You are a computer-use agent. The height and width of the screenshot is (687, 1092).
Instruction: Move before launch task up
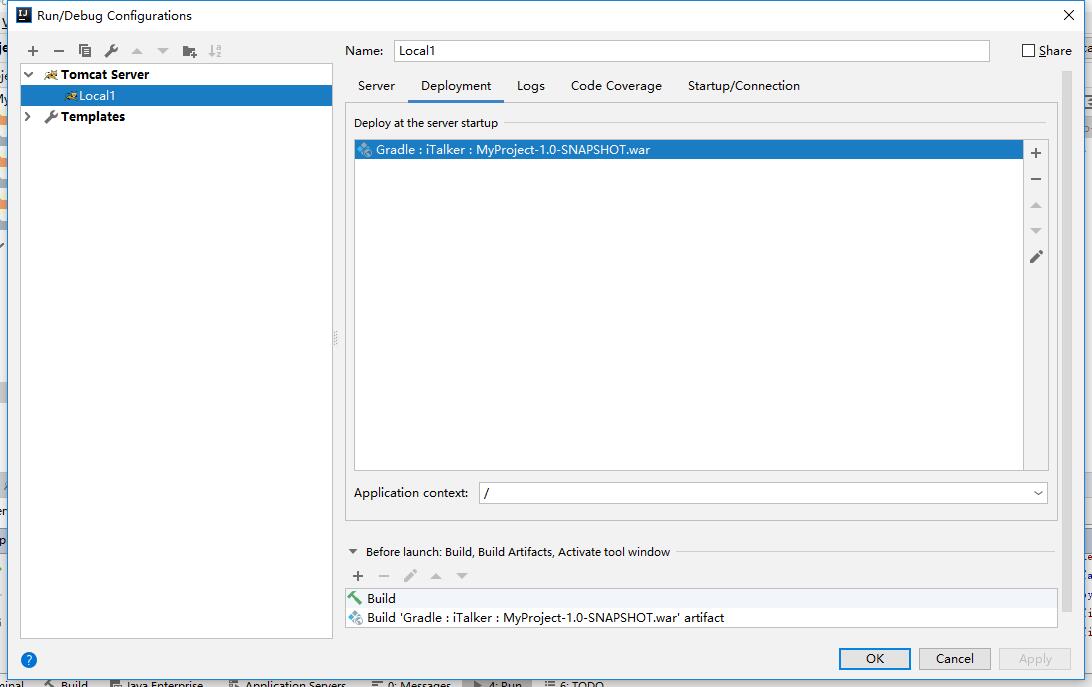point(436,576)
